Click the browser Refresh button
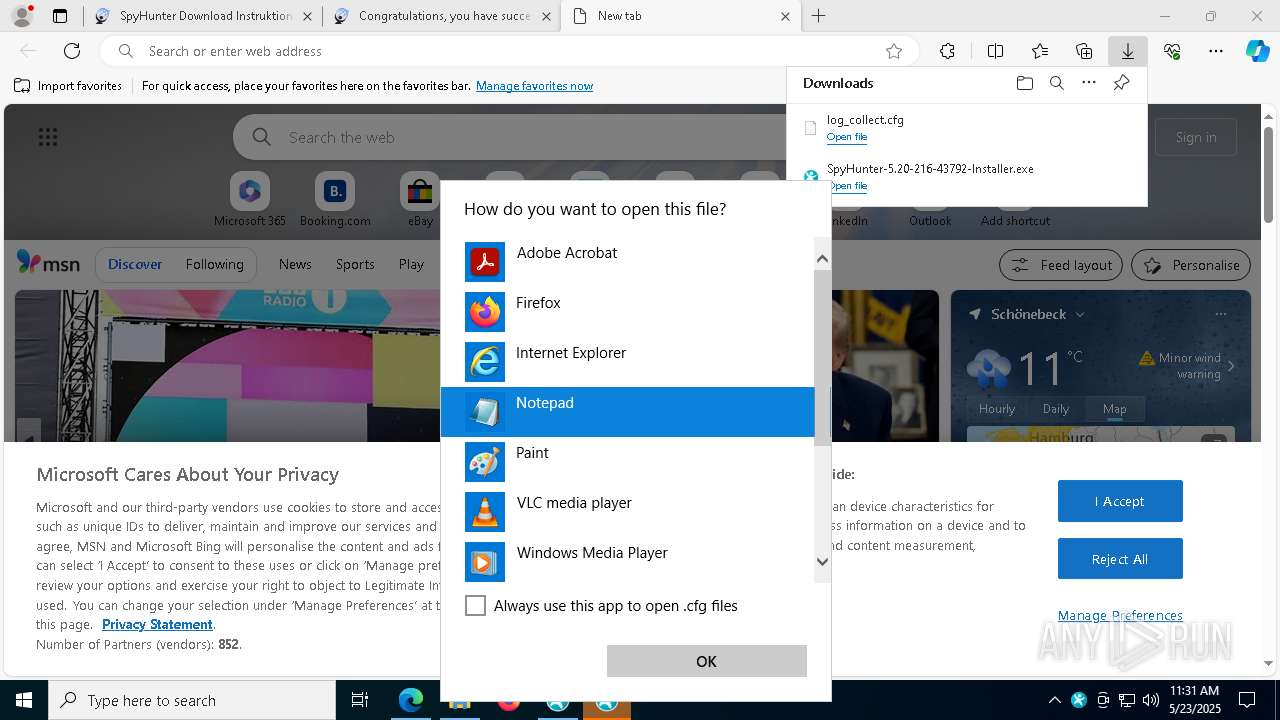This screenshot has height=720, width=1280. [72, 51]
